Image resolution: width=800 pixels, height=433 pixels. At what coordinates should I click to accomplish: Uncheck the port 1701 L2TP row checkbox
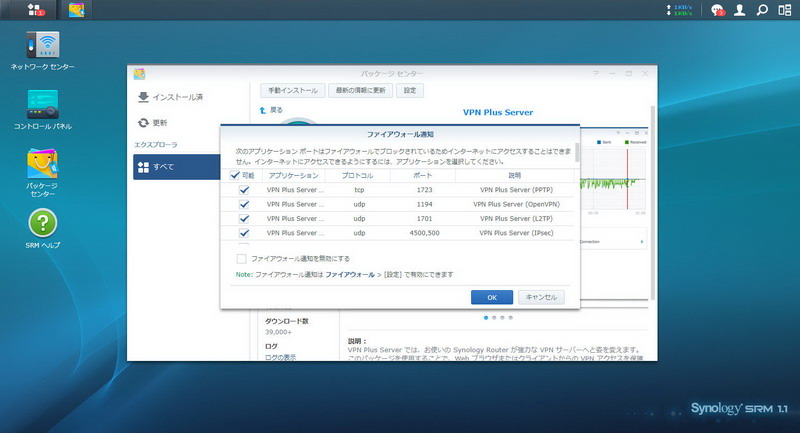click(x=244, y=218)
